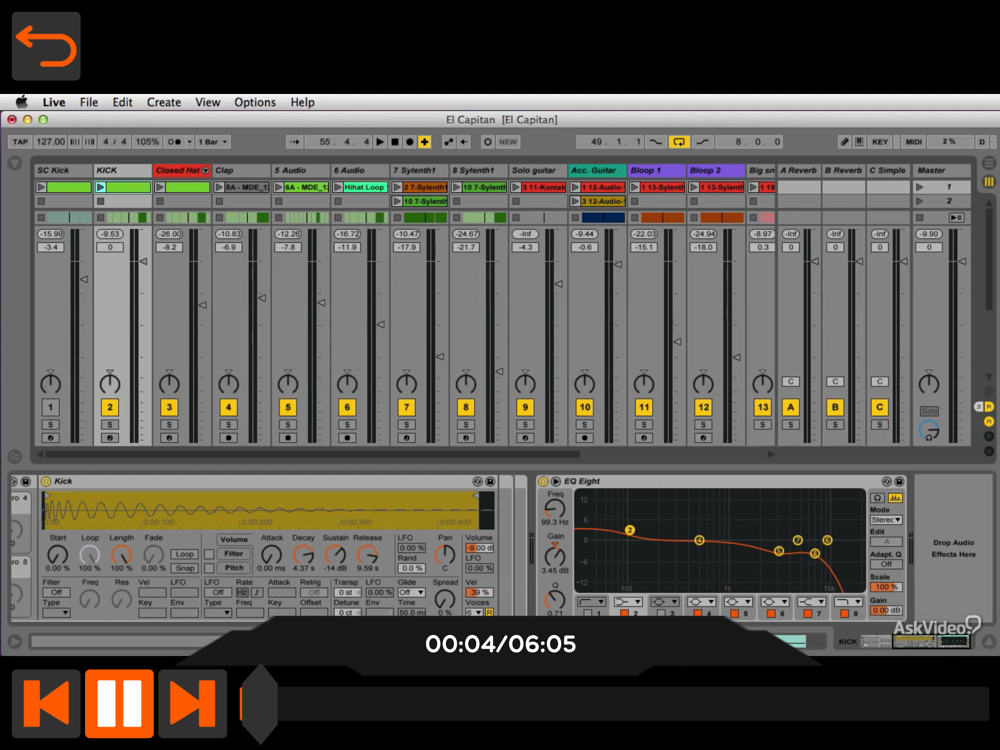
Task: Toggle the EQ Eight headphone audition button
Action: (878, 497)
